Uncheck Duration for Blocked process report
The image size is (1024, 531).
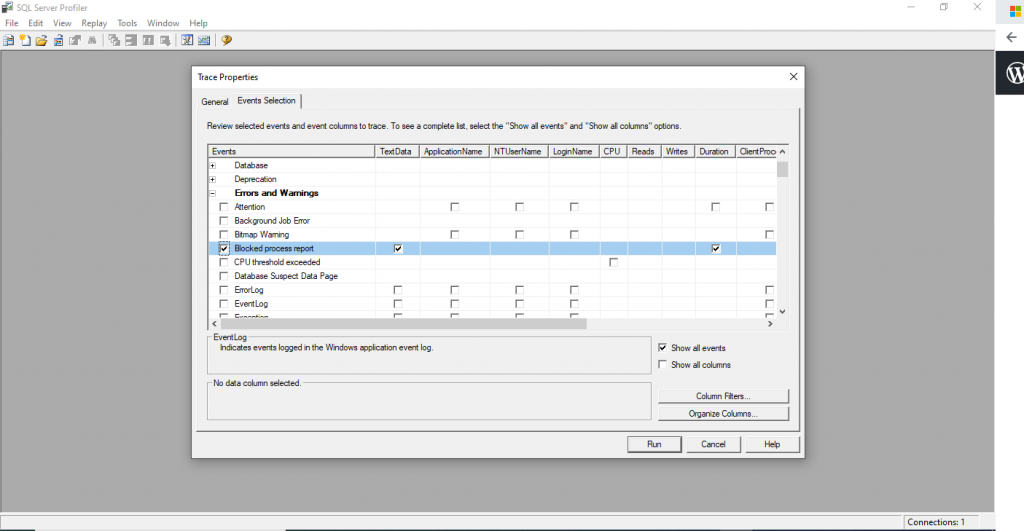[x=716, y=248]
